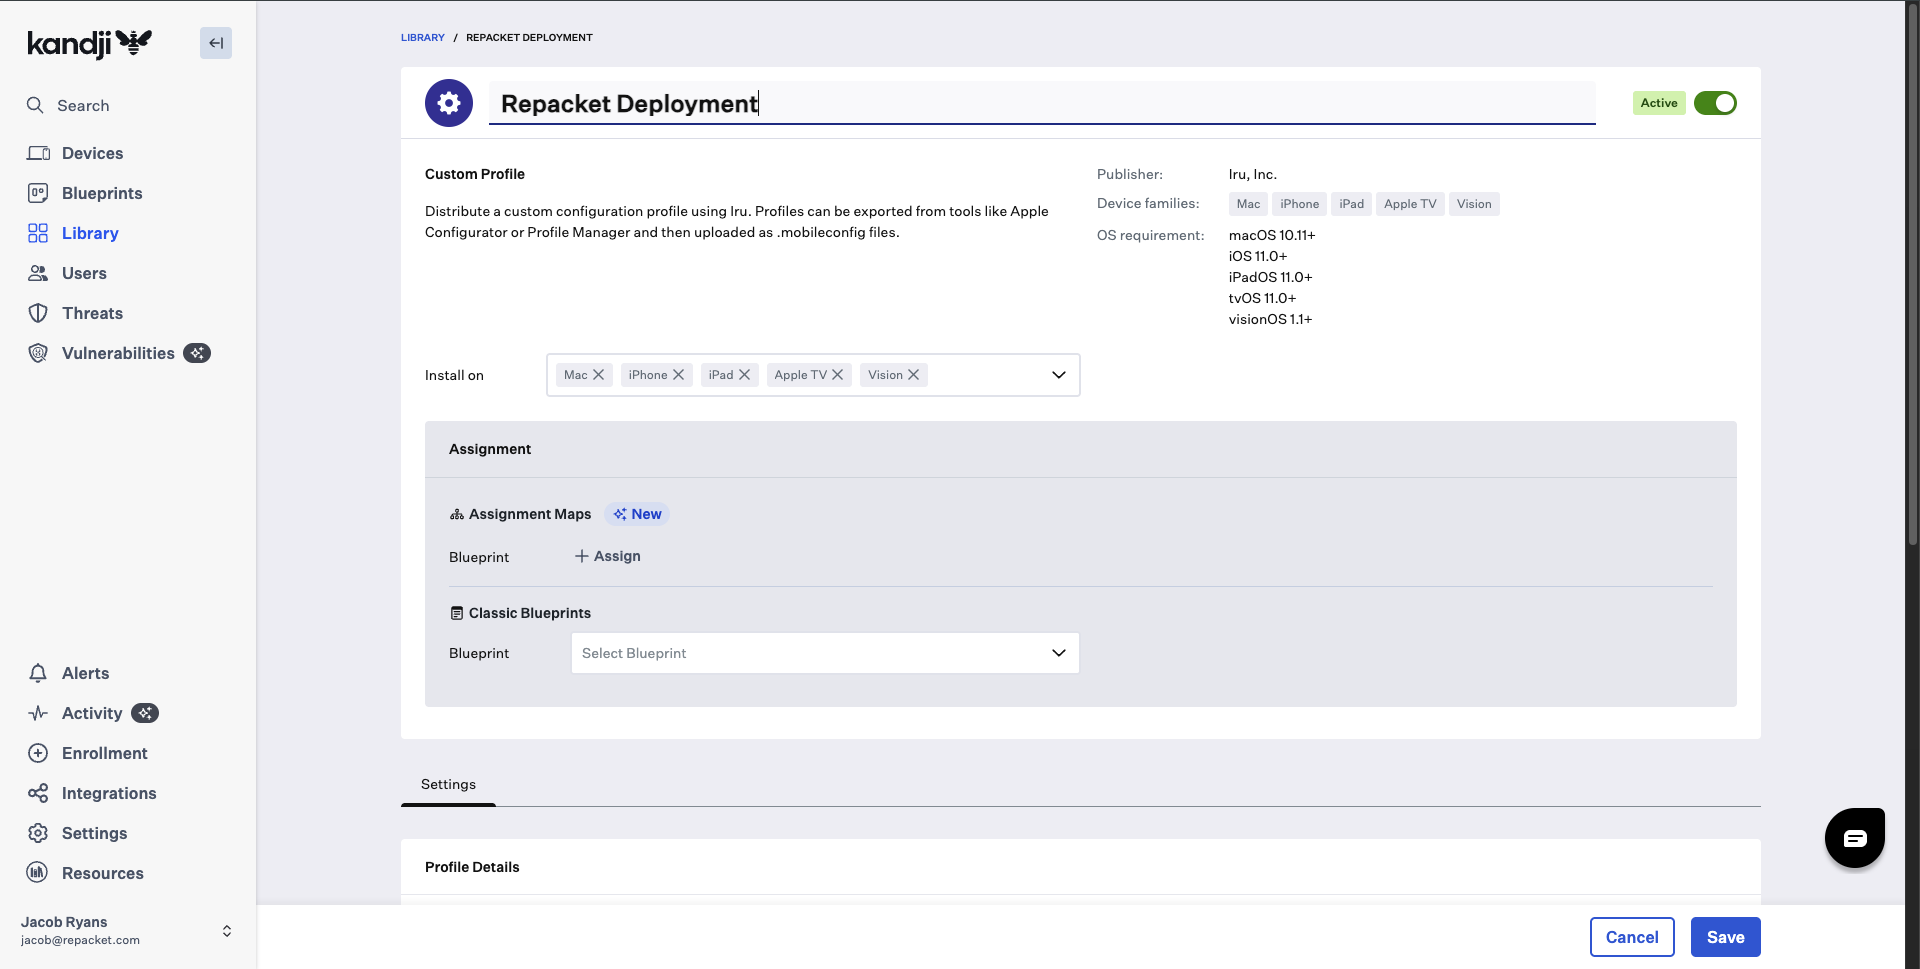This screenshot has width=1920, height=969.
Task: Expand the Jacob Ryans account menu
Action: click(x=227, y=931)
